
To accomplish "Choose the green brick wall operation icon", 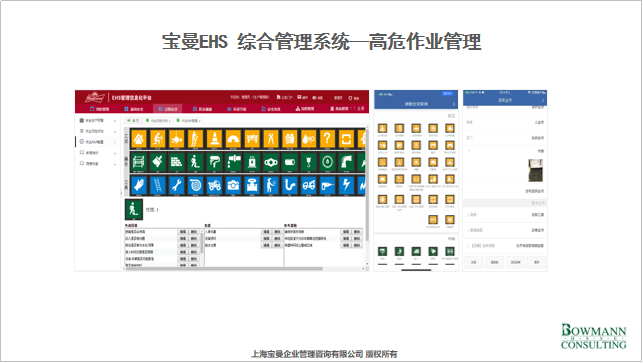I will click(176, 162).
